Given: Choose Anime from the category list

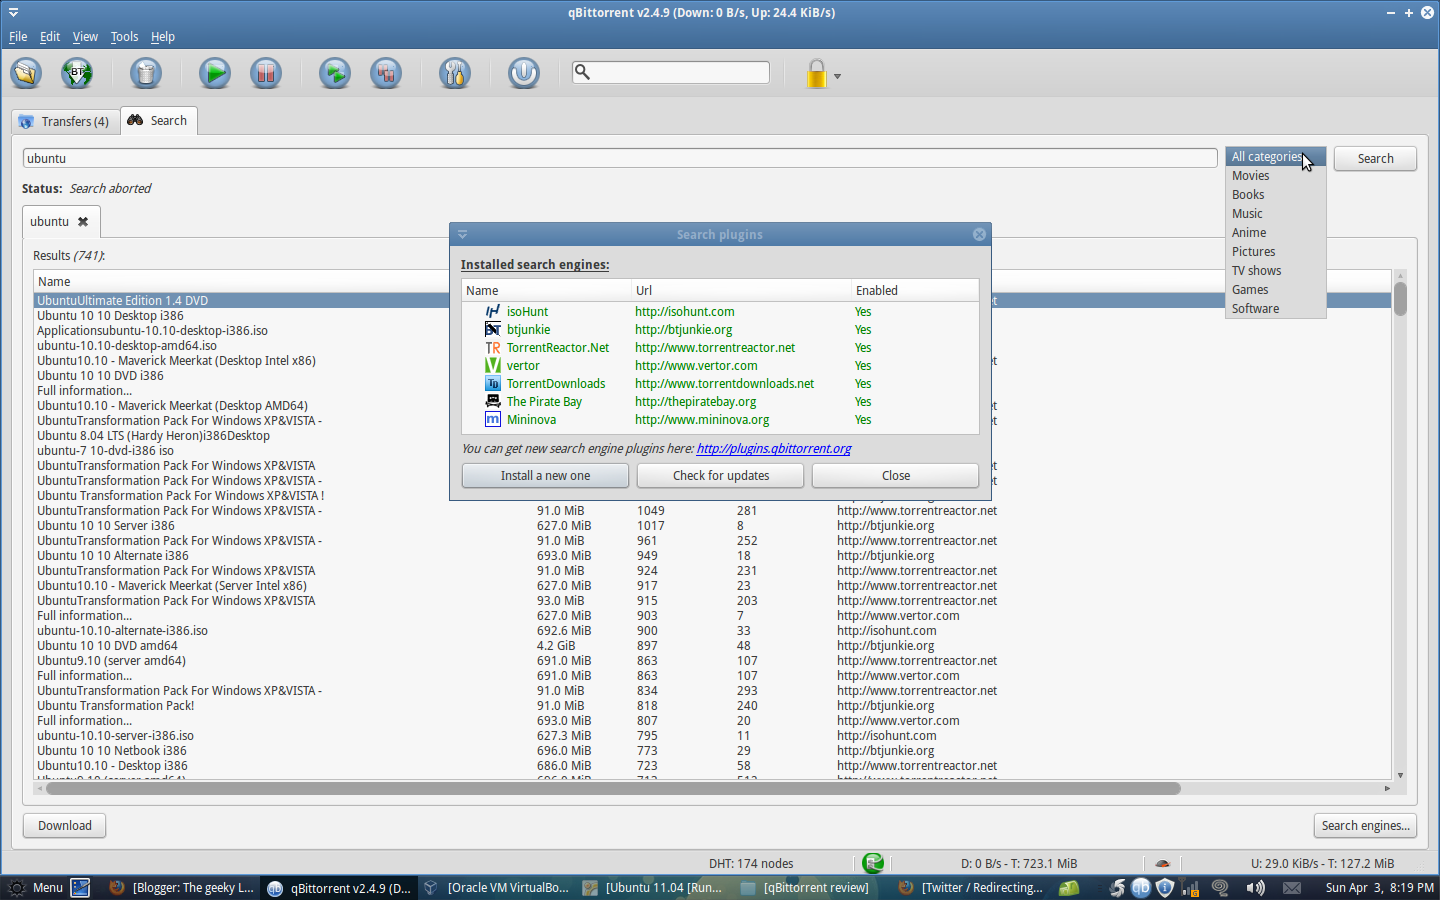Looking at the screenshot, I should (1276, 233).
